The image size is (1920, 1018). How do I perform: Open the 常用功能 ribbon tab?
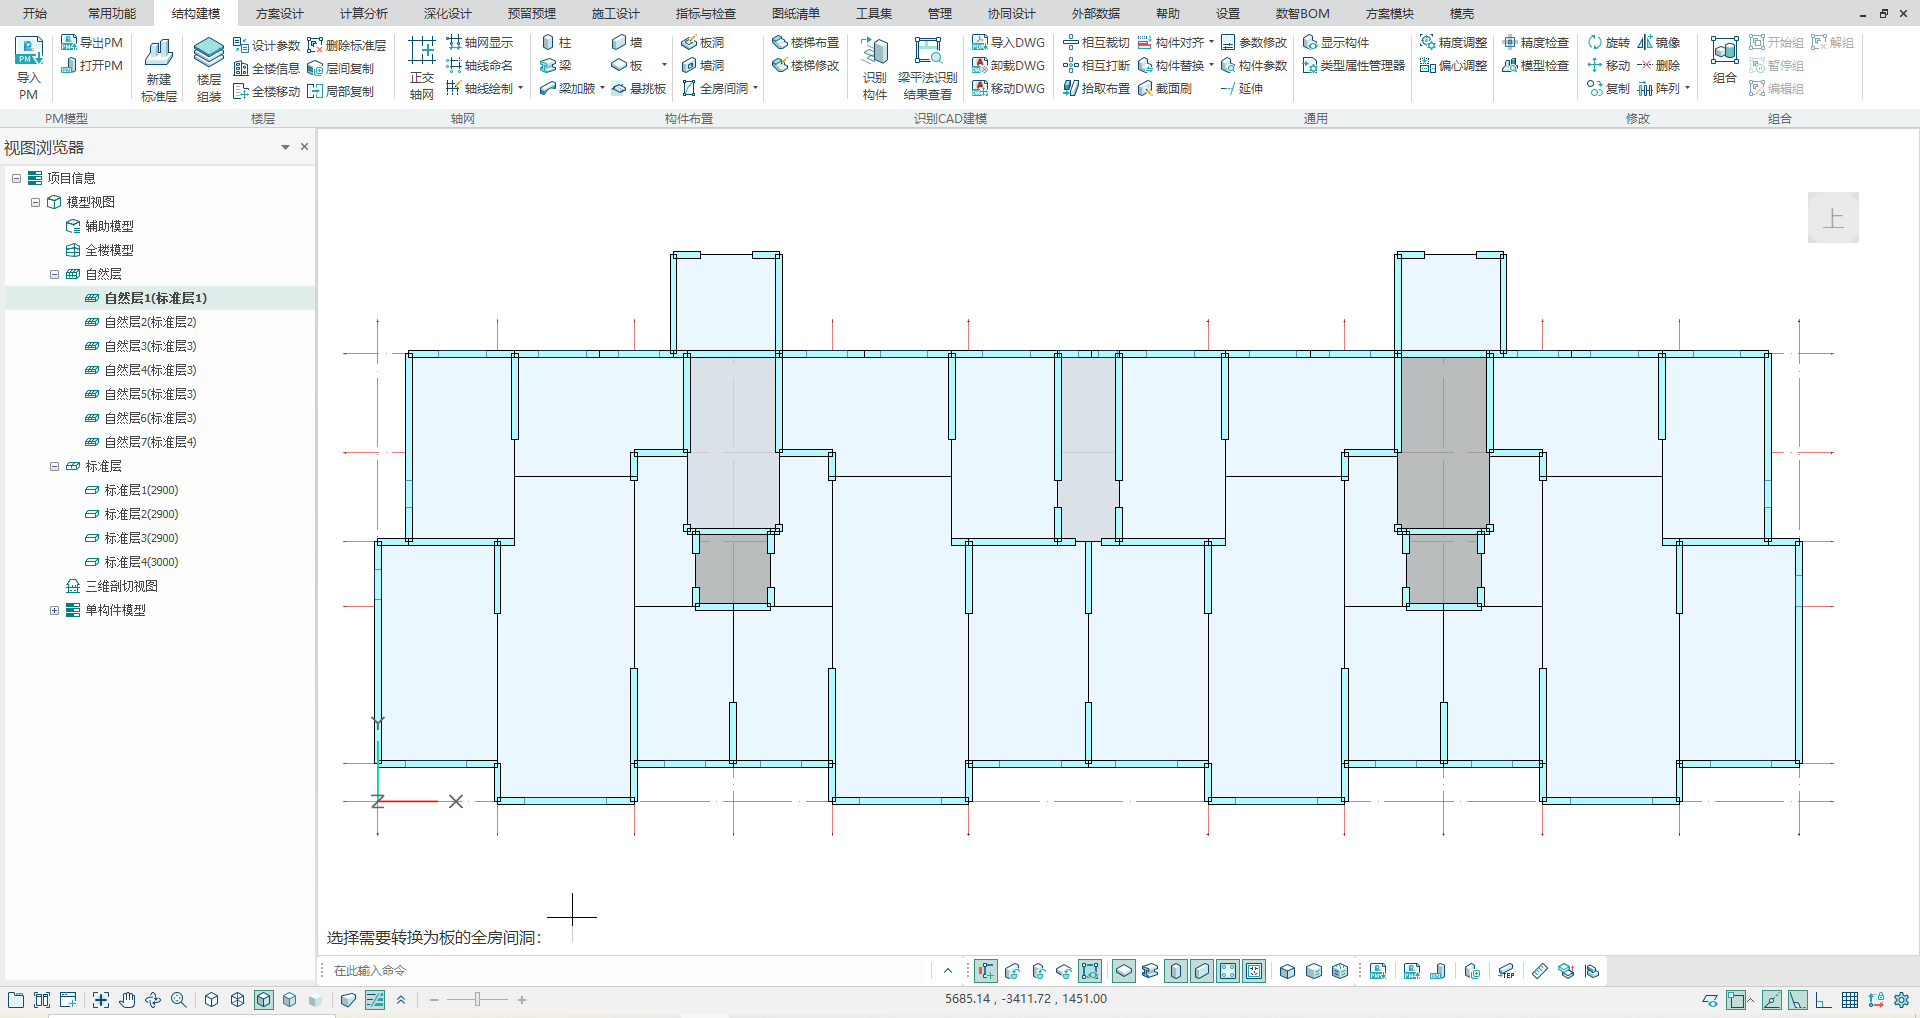click(111, 13)
